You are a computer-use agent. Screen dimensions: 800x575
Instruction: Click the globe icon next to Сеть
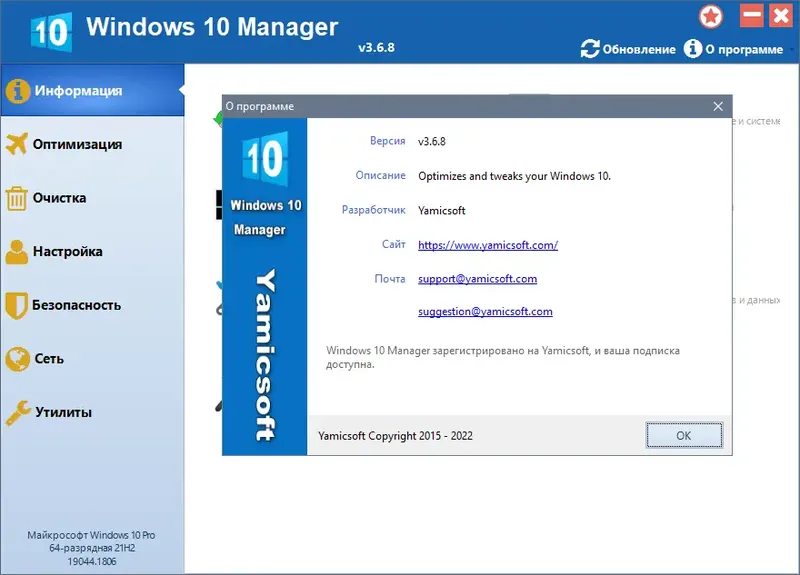[x=17, y=359]
